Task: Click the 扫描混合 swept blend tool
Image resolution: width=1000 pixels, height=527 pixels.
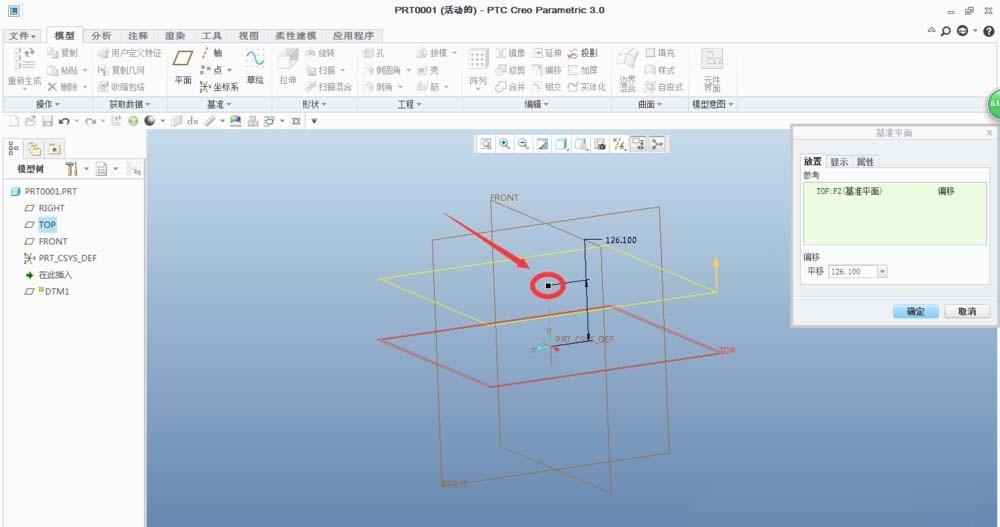Action: pos(328,87)
